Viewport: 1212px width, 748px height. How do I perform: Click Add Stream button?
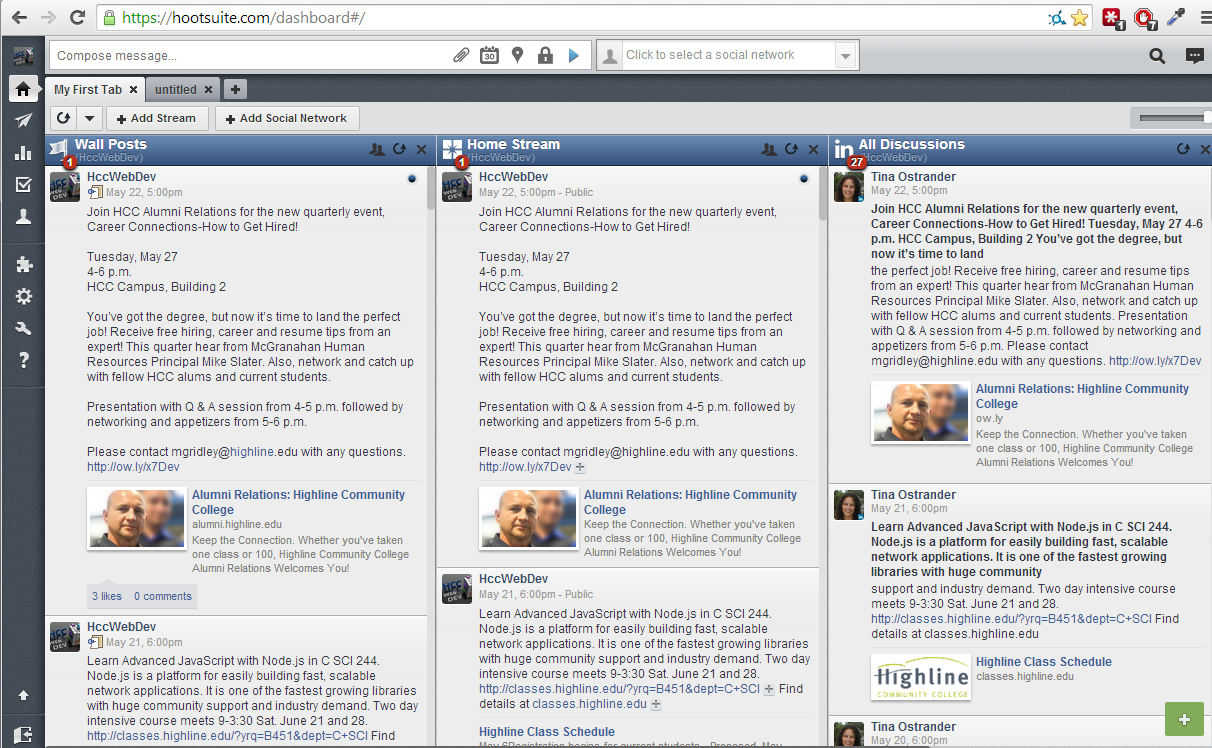pyautogui.click(x=157, y=118)
